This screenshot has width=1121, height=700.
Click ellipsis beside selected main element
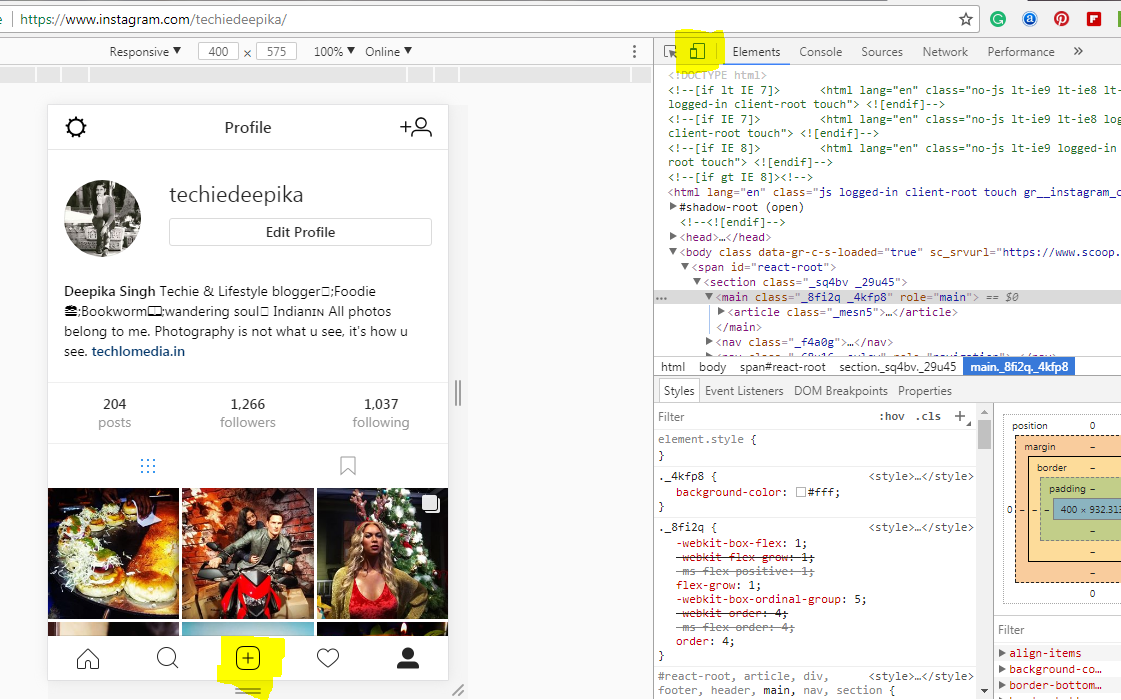[x=662, y=297]
